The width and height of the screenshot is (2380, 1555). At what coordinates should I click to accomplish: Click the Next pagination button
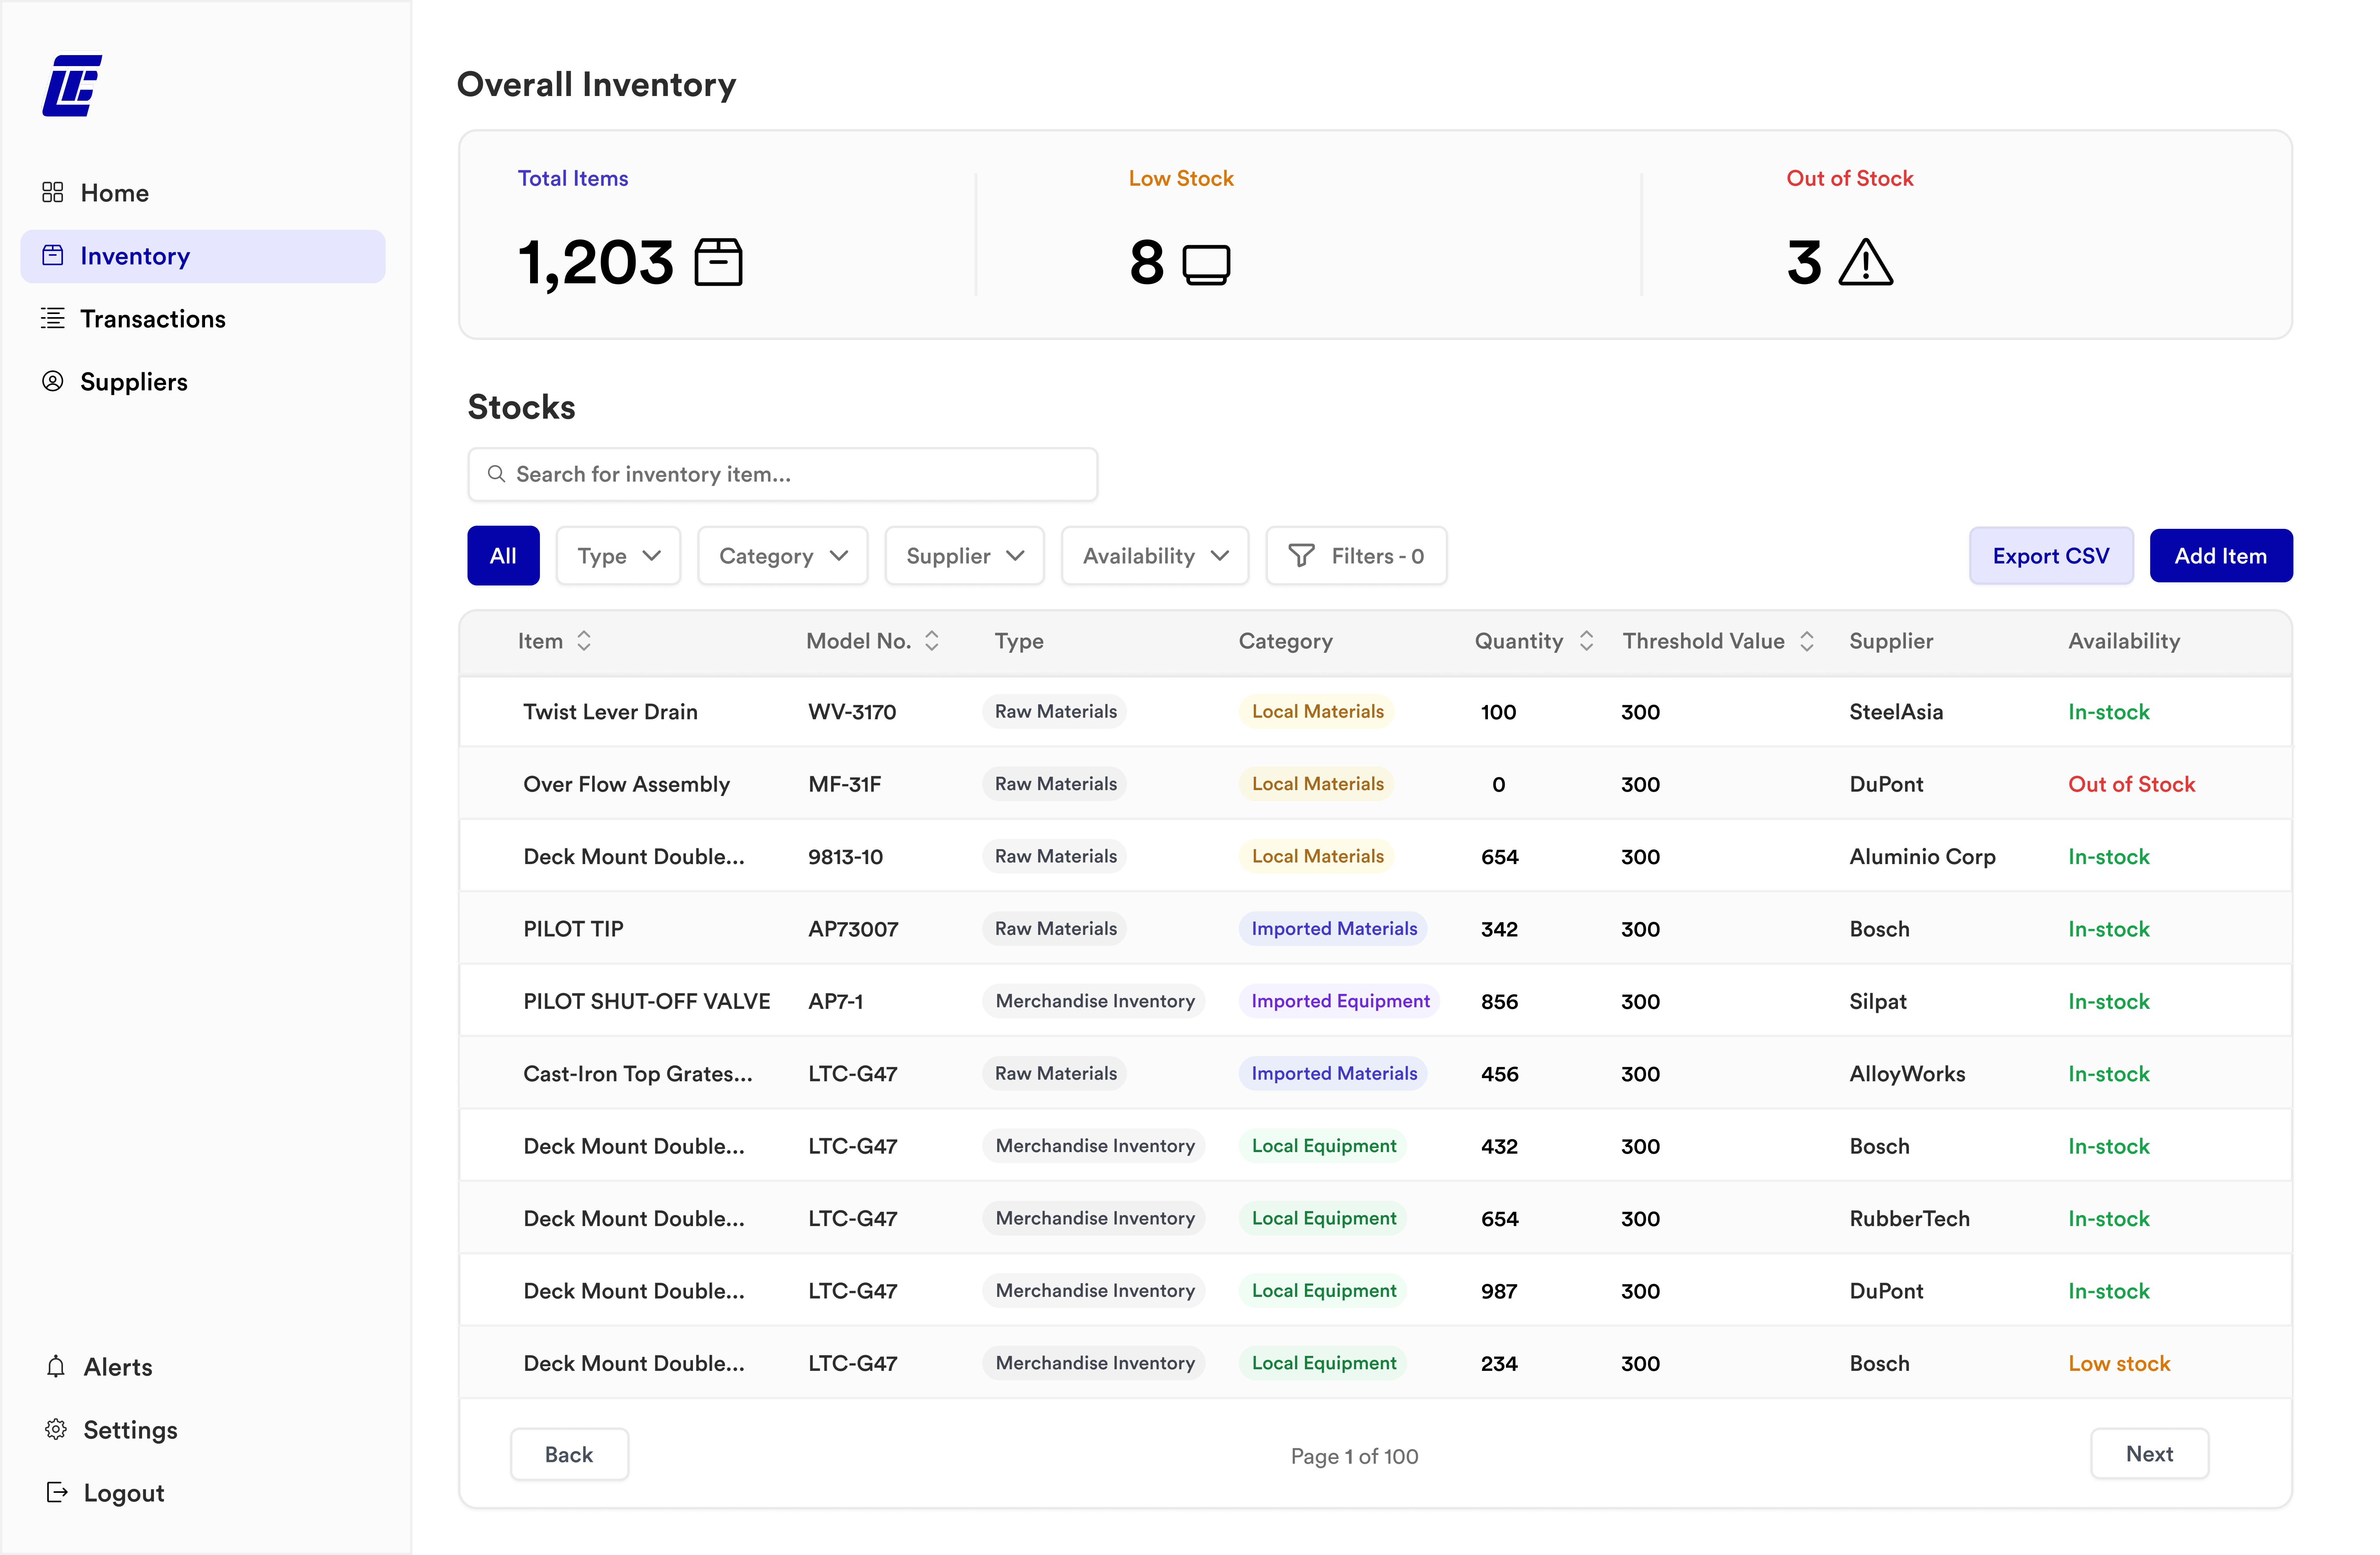[x=2150, y=1453]
